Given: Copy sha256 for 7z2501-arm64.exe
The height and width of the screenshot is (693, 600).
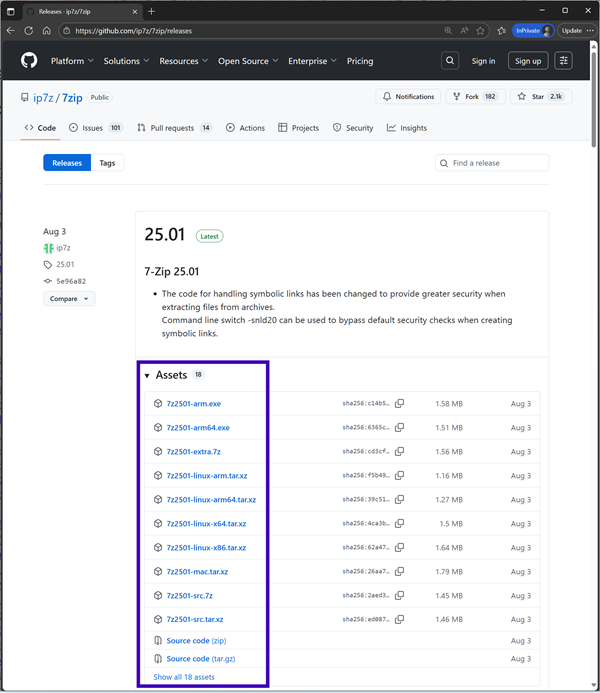Looking at the screenshot, I should pos(399,427).
